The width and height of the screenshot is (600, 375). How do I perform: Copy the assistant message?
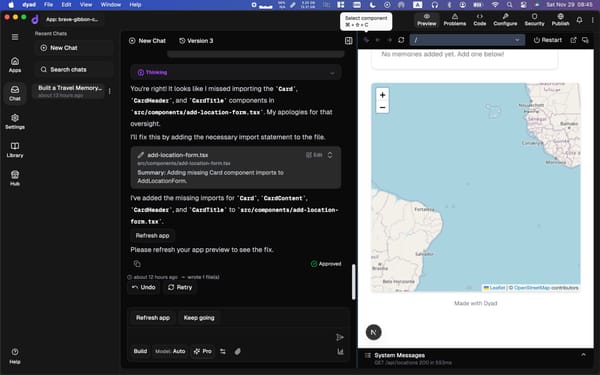click(137, 264)
